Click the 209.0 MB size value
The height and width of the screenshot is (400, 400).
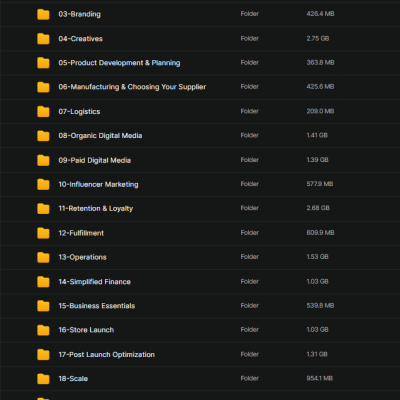(320, 111)
